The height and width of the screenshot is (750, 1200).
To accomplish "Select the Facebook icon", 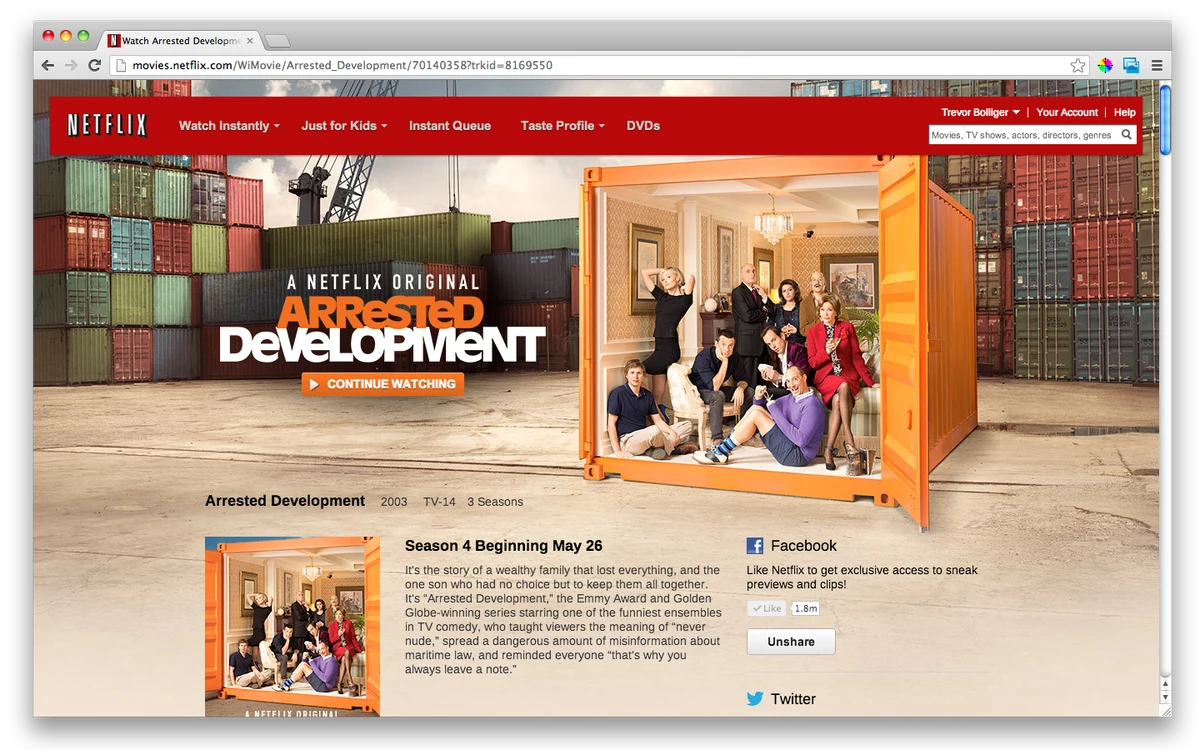I will click(754, 545).
